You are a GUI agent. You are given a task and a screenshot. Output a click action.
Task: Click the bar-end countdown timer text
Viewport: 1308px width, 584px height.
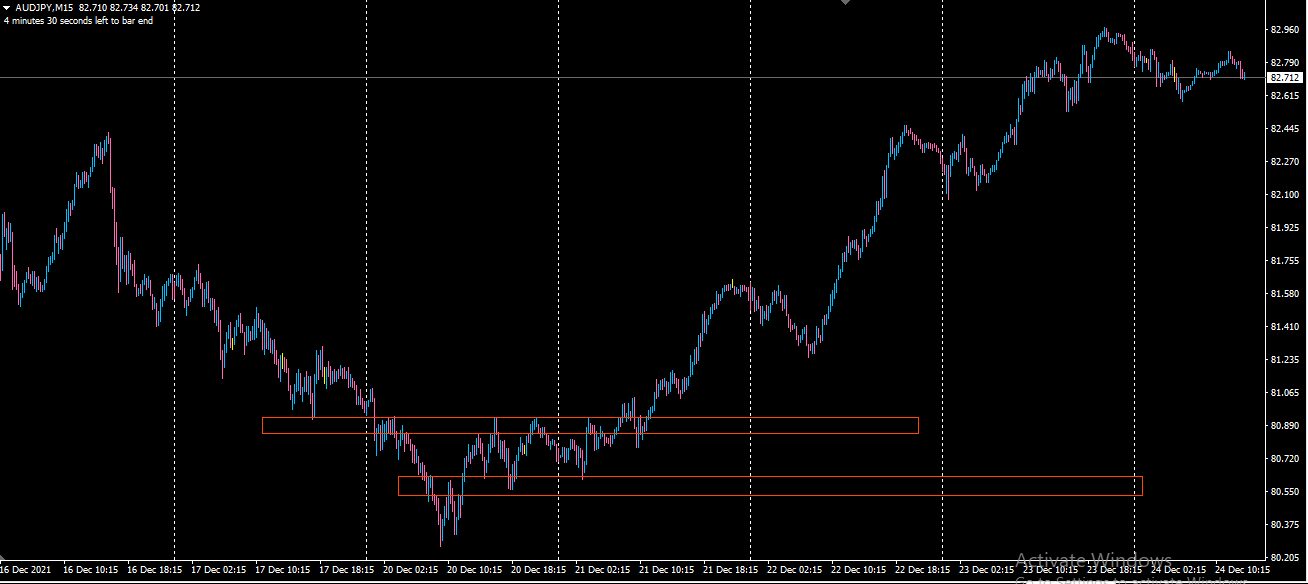tap(78, 20)
